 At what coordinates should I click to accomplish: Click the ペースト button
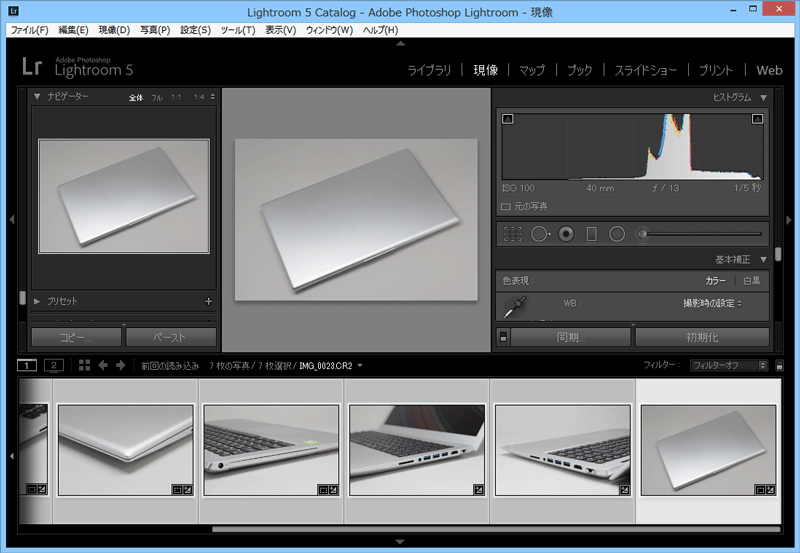click(x=170, y=337)
